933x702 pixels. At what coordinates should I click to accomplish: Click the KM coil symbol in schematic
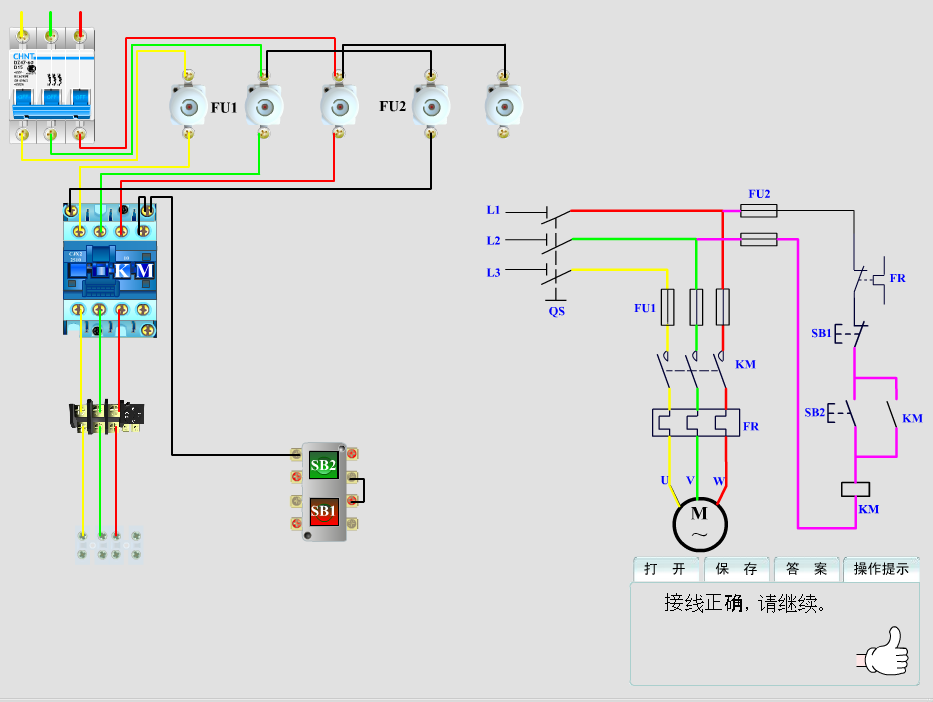pos(856,489)
